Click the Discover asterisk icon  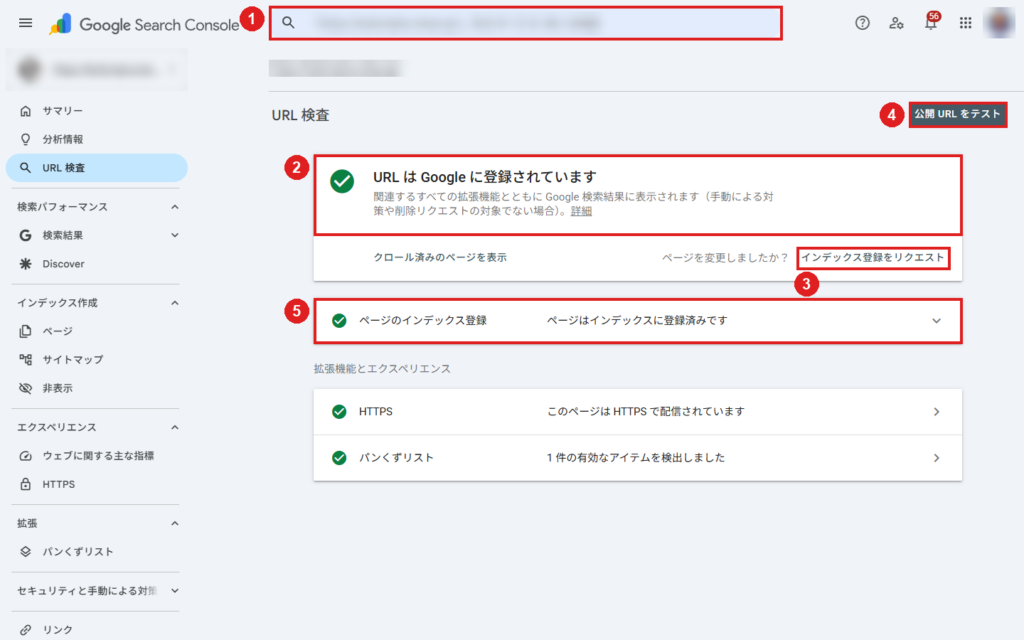click(25, 264)
